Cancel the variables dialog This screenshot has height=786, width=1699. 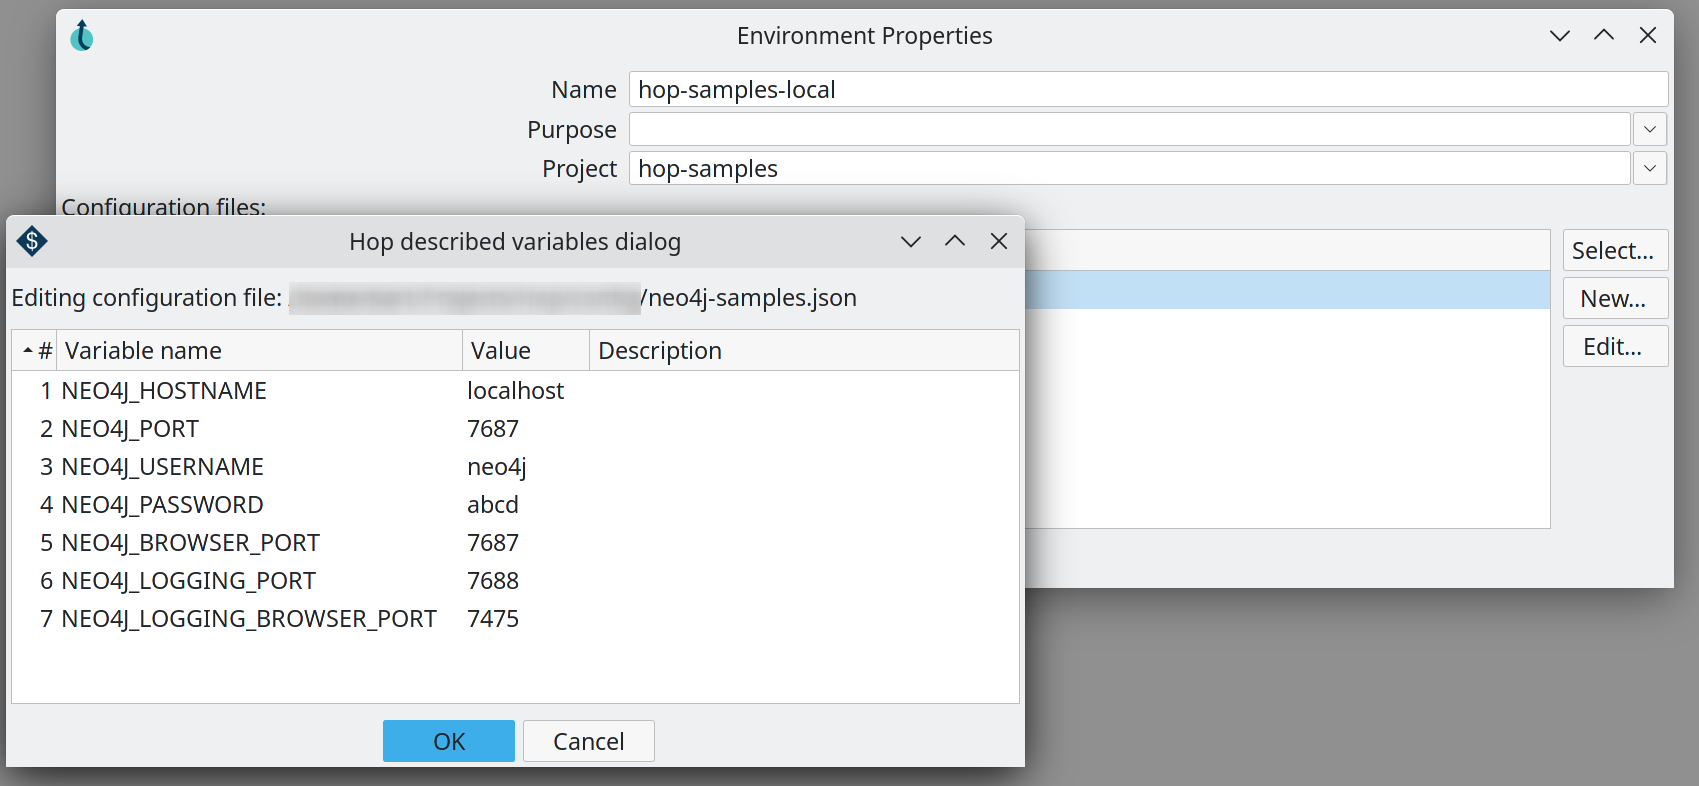pos(588,741)
